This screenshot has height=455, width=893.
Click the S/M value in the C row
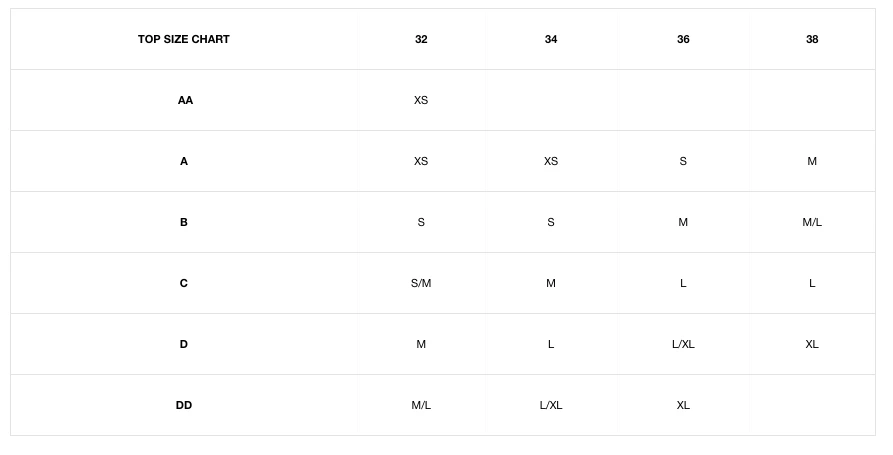[421, 284]
